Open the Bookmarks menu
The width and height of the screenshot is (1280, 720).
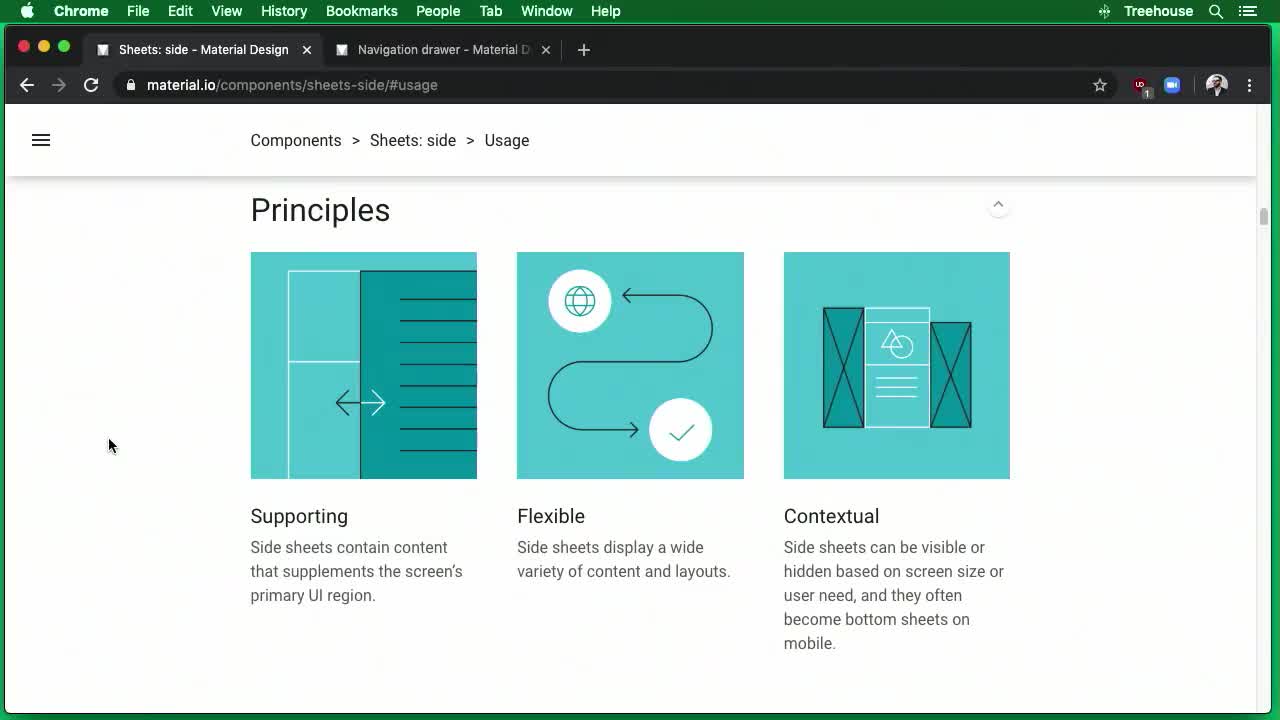pos(361,11)
